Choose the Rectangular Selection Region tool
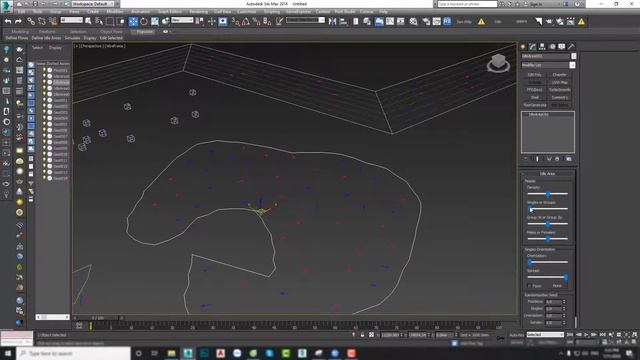Screen dimensions: 640x360 [x=110, y=21]
